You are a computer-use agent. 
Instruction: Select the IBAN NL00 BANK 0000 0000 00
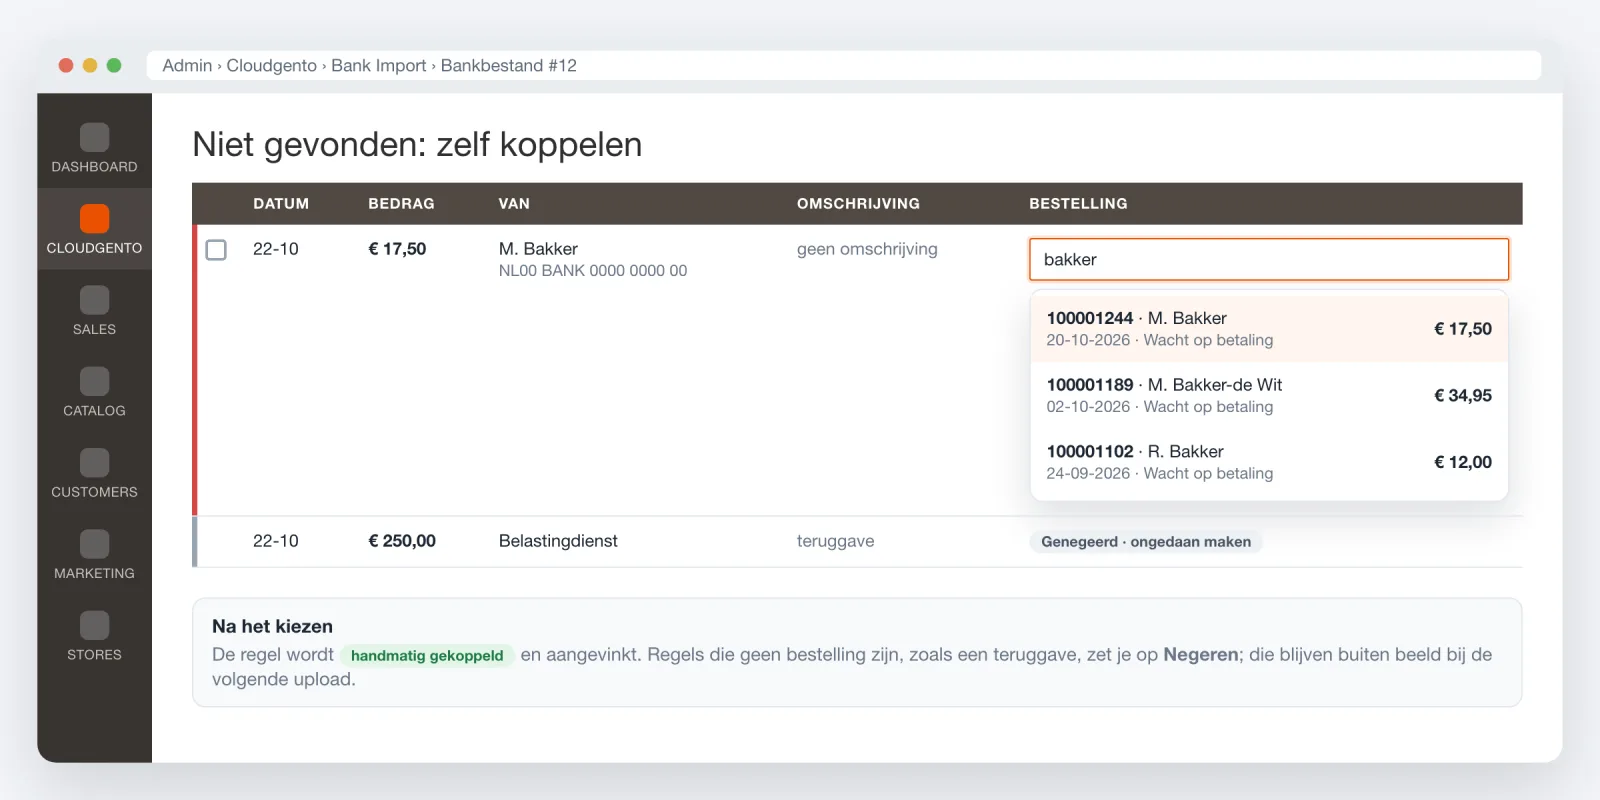point(593,271)
